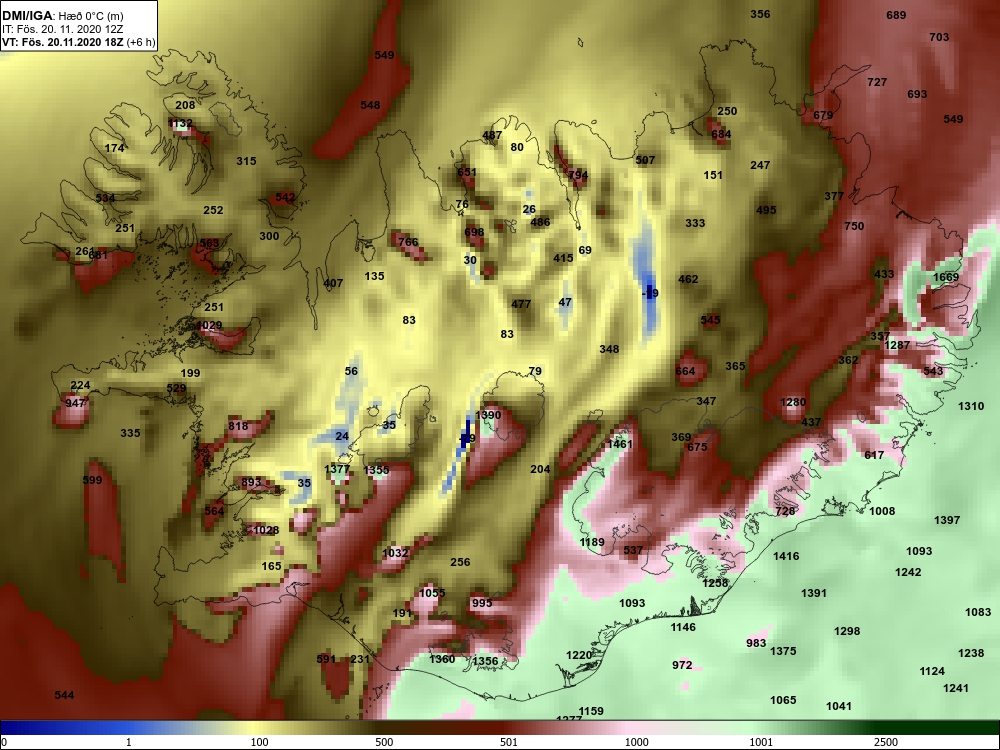Click the map value '818'

(x=238, y=426)
